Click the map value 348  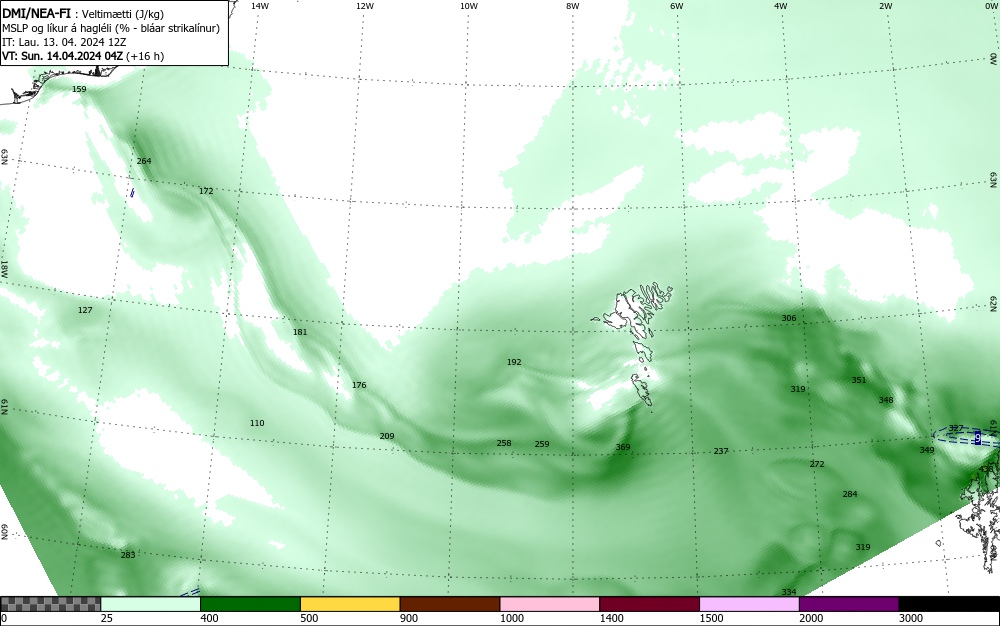tap(886, 400)
